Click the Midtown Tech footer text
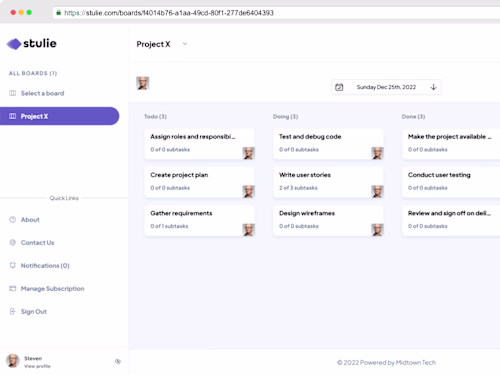 [x=416, y=363]
